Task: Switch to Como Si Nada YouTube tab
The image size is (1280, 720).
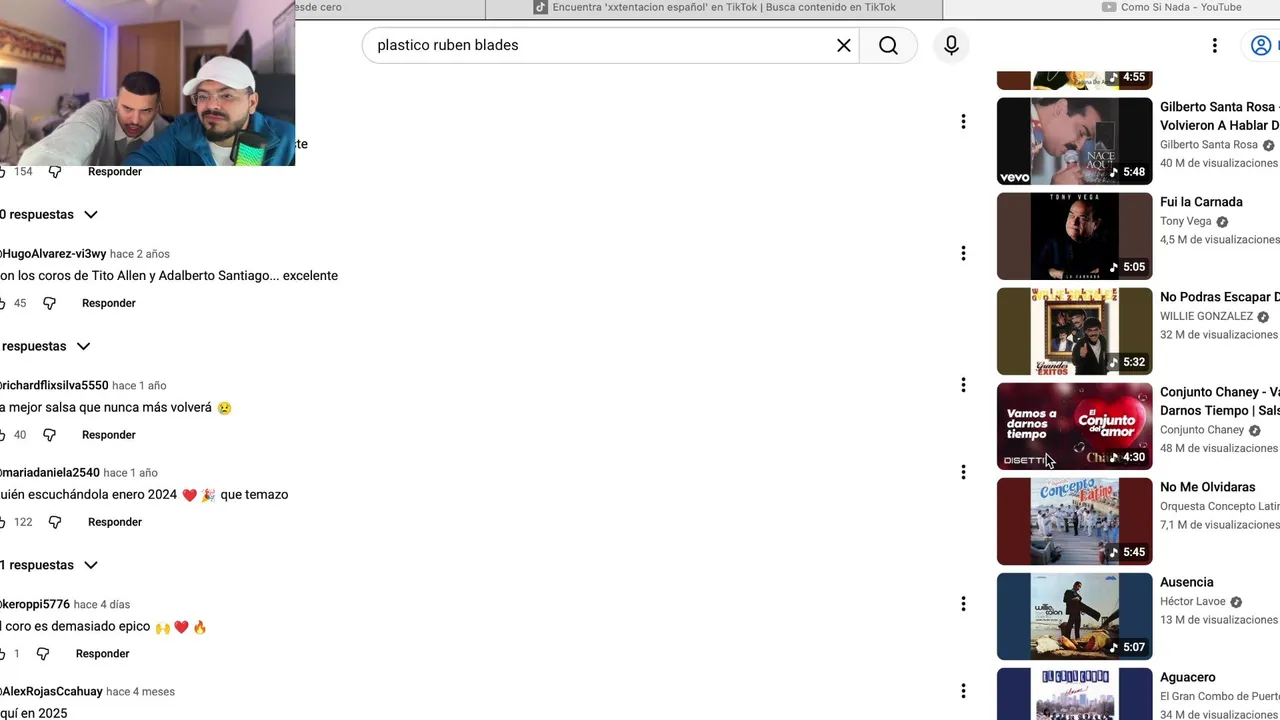Action: (x=1112, y=8)
